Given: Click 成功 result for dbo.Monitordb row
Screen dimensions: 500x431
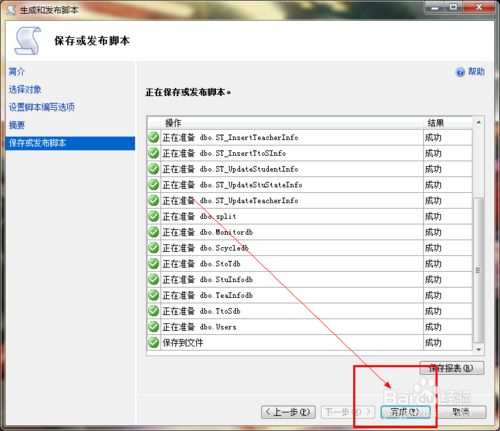Looking at the screenshot, I should (x=433, y=232).
